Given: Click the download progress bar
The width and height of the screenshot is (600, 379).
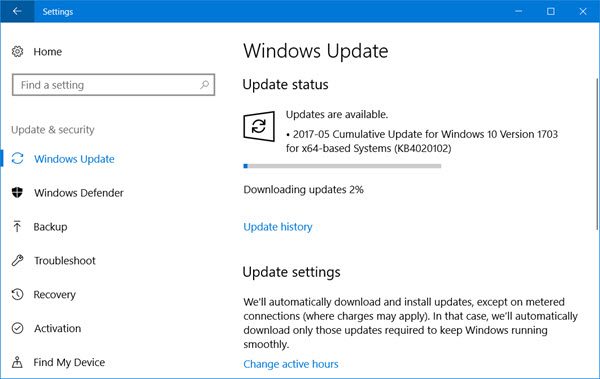Looking at the screenshot, I should (x=342, y=166).
